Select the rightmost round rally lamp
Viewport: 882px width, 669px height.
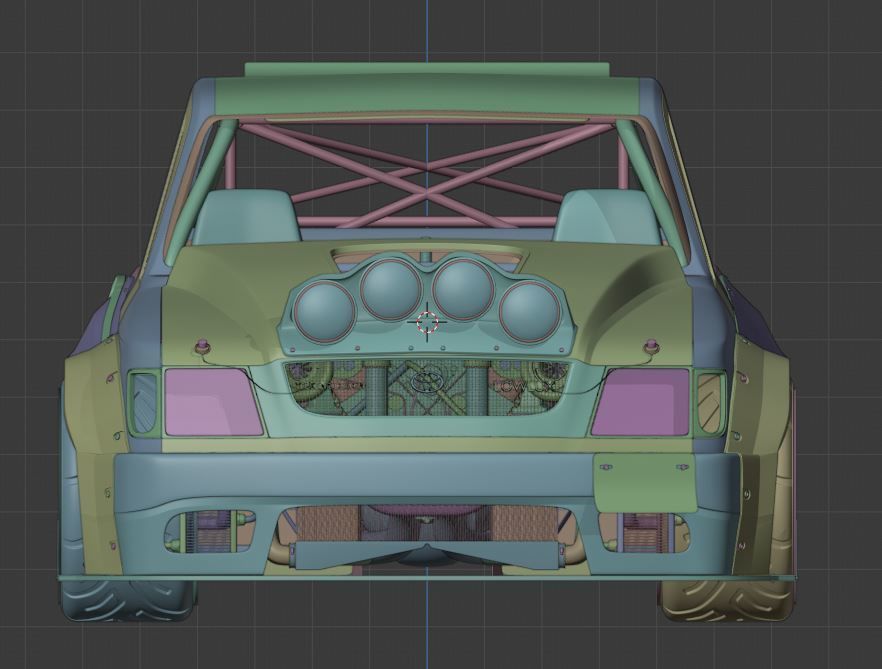[x=529, y=311]
